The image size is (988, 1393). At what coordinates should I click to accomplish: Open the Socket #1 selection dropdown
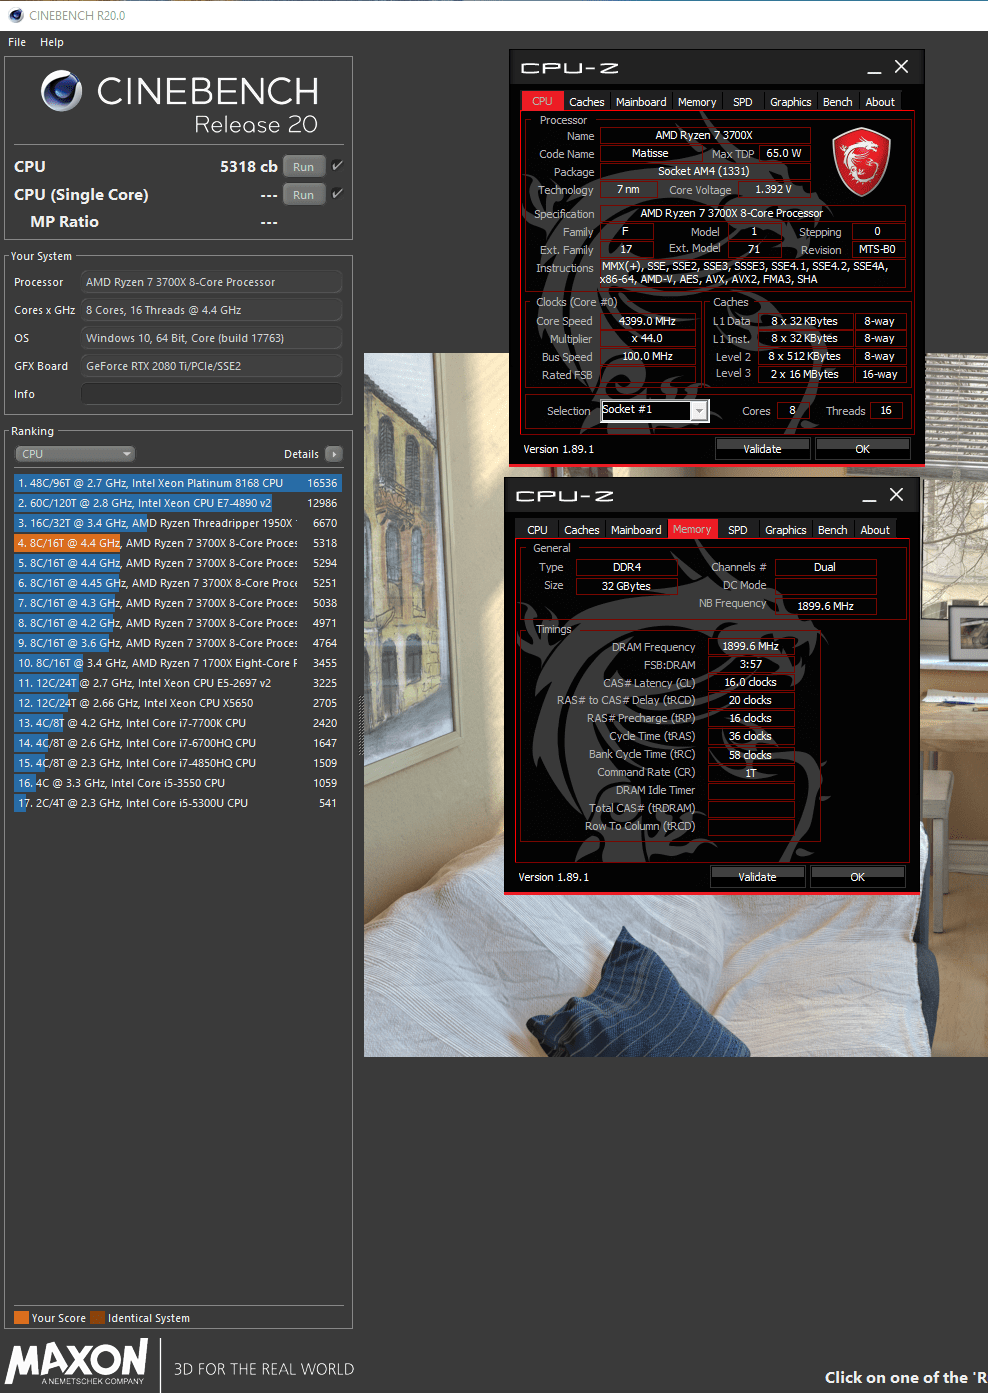click(x=654, y=410)
